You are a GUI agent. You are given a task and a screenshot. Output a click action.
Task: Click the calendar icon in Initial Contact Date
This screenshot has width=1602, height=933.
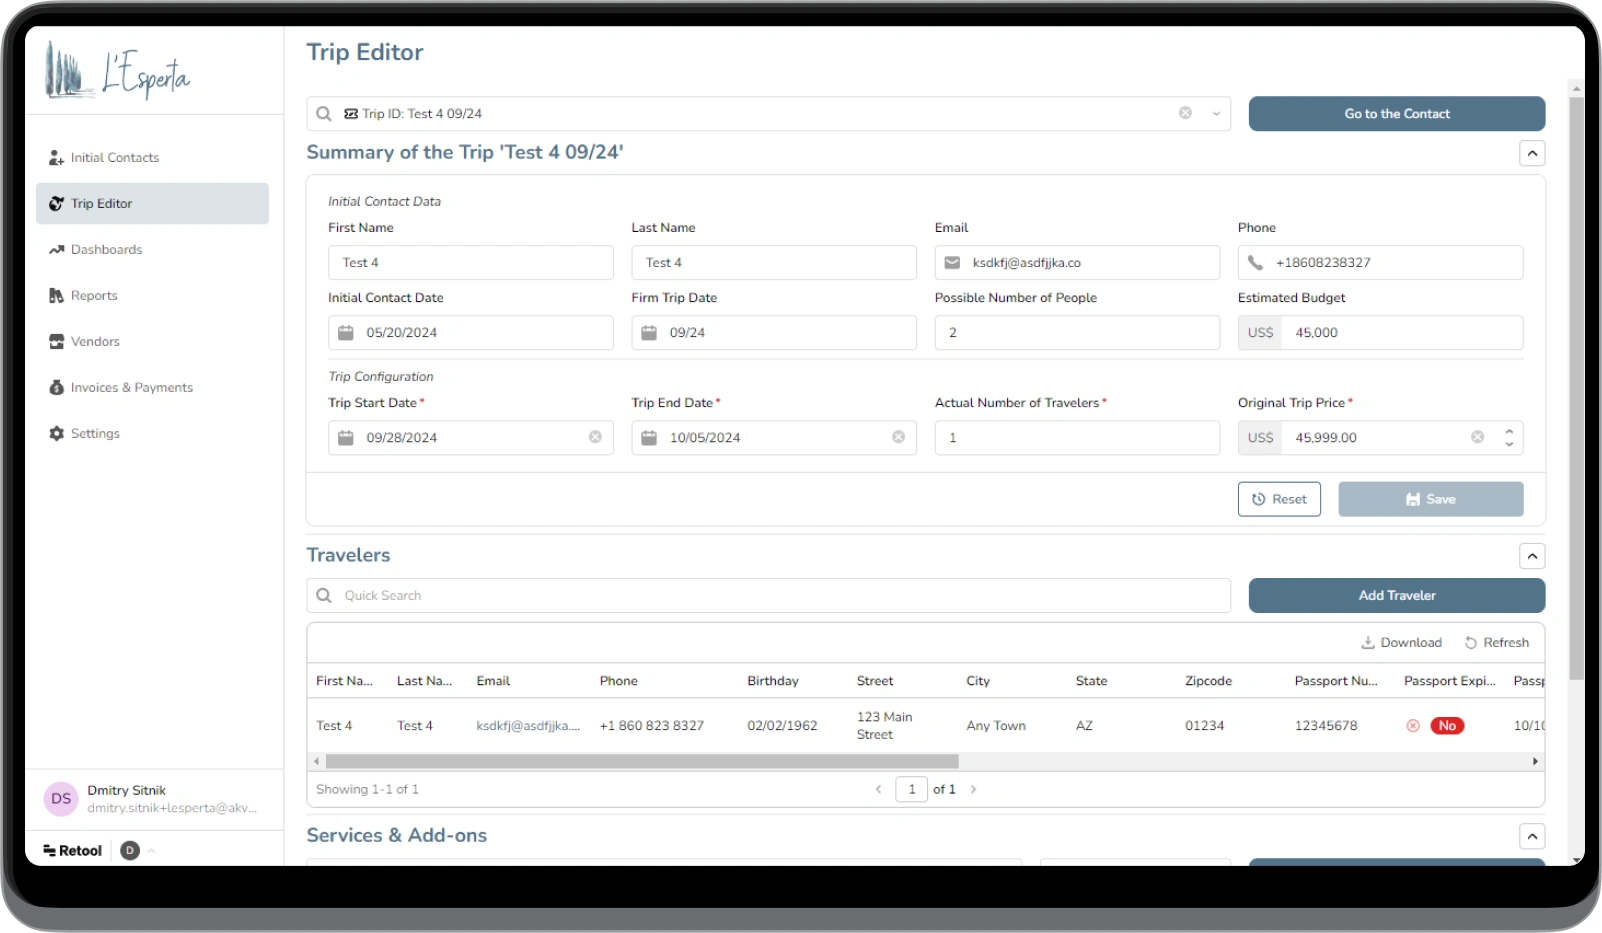(346, 333)
